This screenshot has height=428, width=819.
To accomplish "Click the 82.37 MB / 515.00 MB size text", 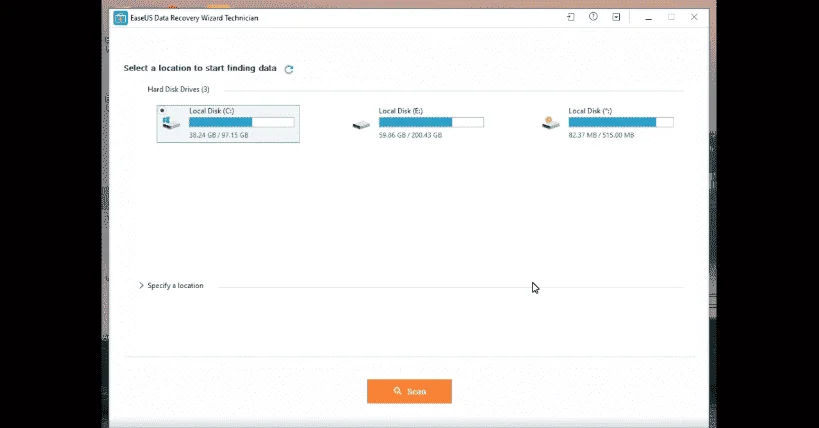I will (x=601, y=135).
